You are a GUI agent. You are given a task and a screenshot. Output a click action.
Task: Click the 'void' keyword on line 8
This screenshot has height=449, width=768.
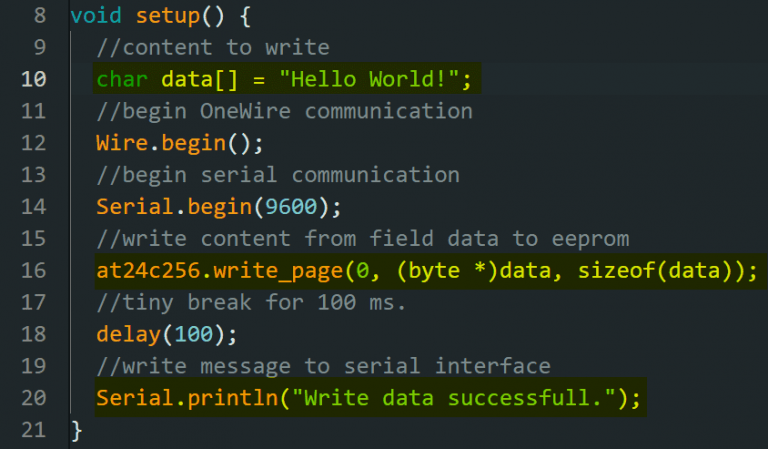[x=96, y=16]
